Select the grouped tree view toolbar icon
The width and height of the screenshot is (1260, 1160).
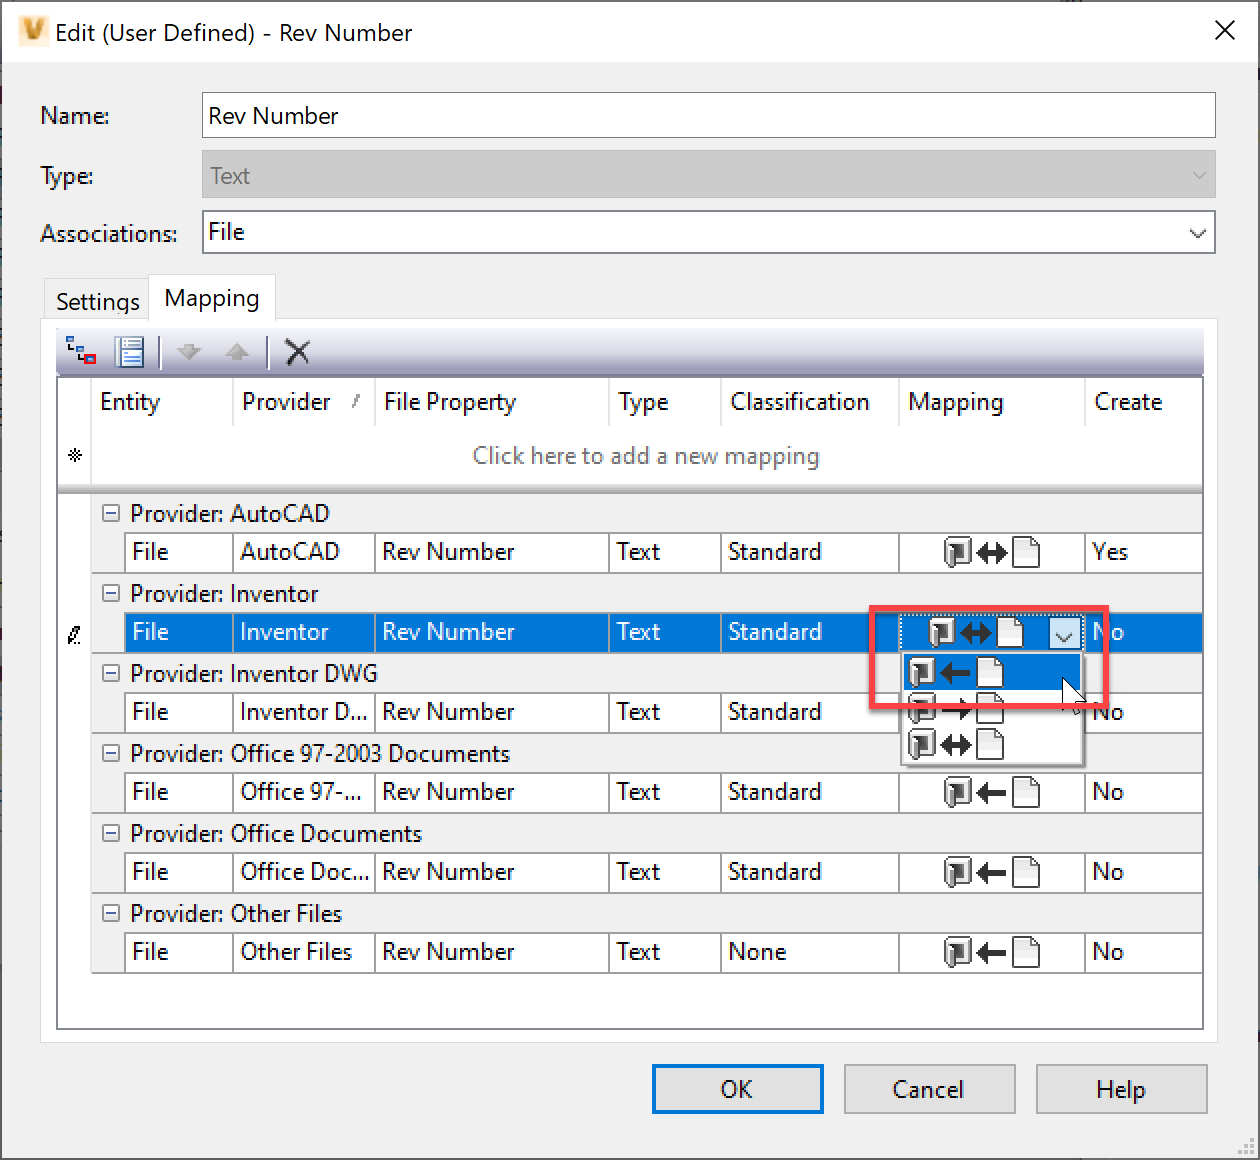click(x=80, y=352)
